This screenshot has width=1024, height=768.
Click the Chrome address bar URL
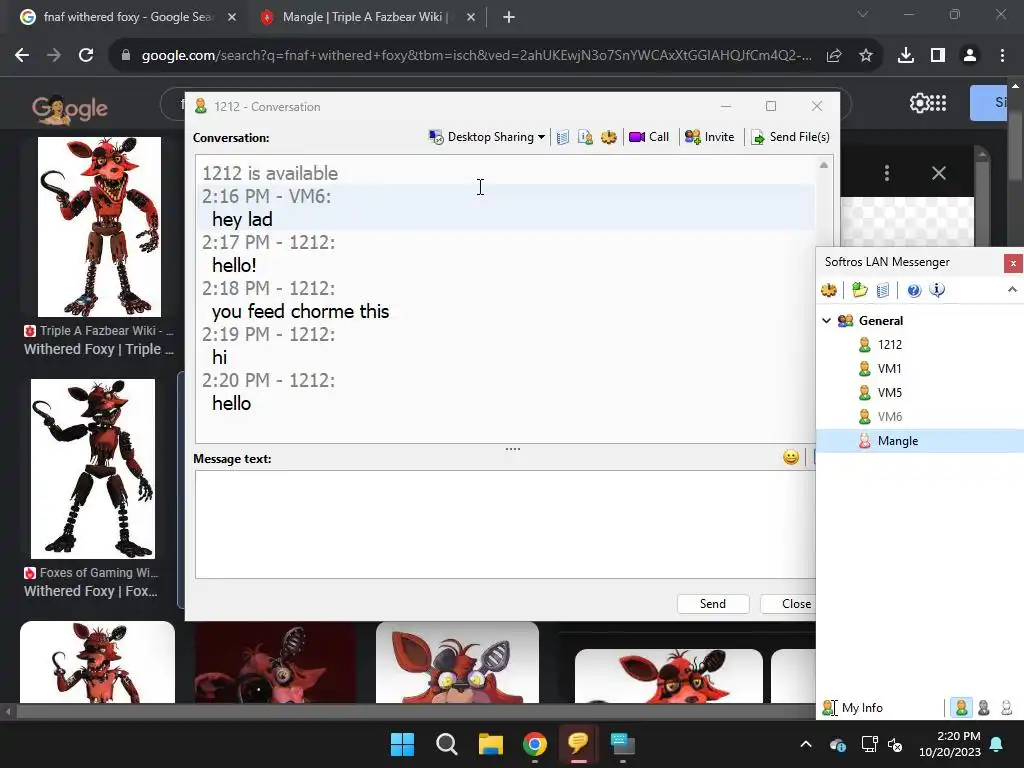pos(477,56)
